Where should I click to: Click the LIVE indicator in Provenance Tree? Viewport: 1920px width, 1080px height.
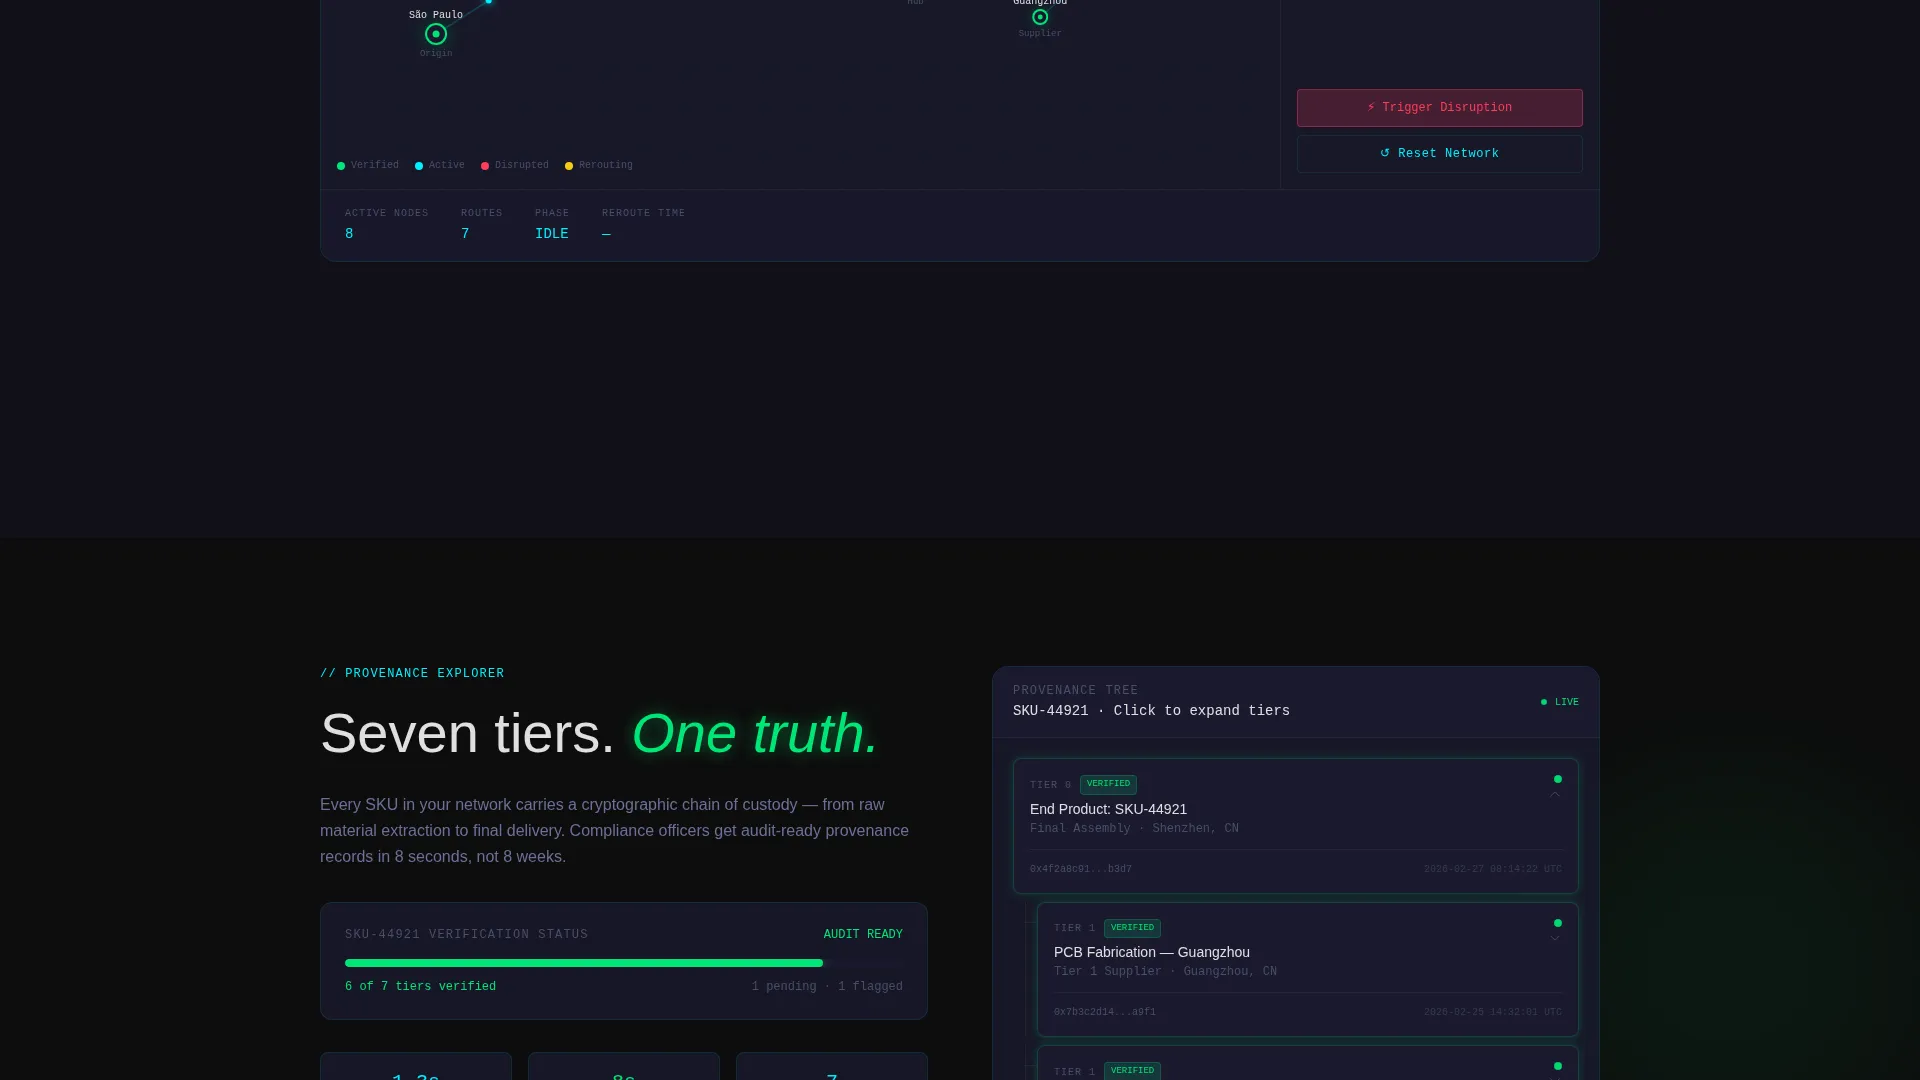[x=1560, y=702]
